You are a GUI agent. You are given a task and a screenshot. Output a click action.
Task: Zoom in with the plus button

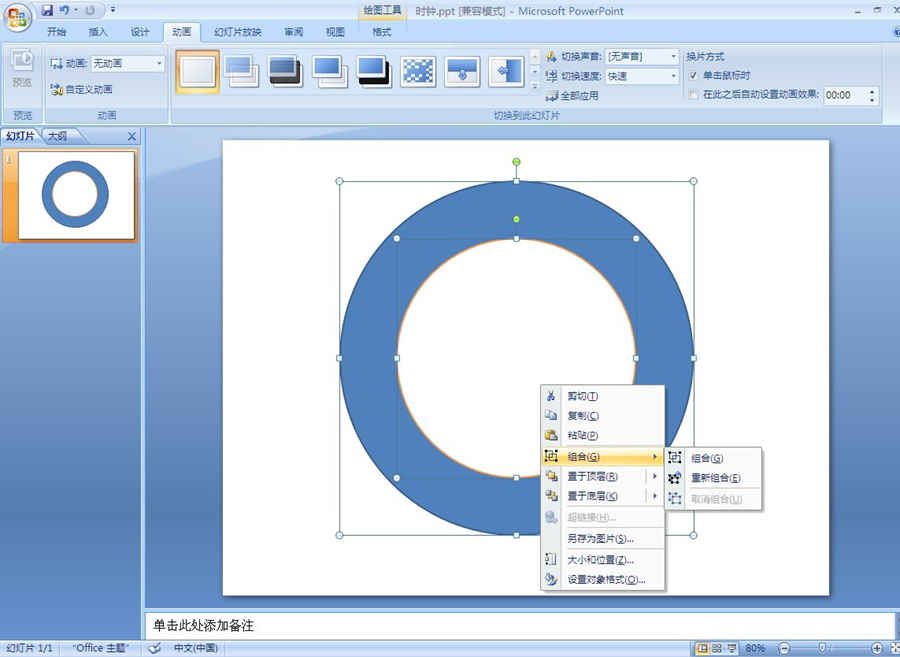coord(877,648)
